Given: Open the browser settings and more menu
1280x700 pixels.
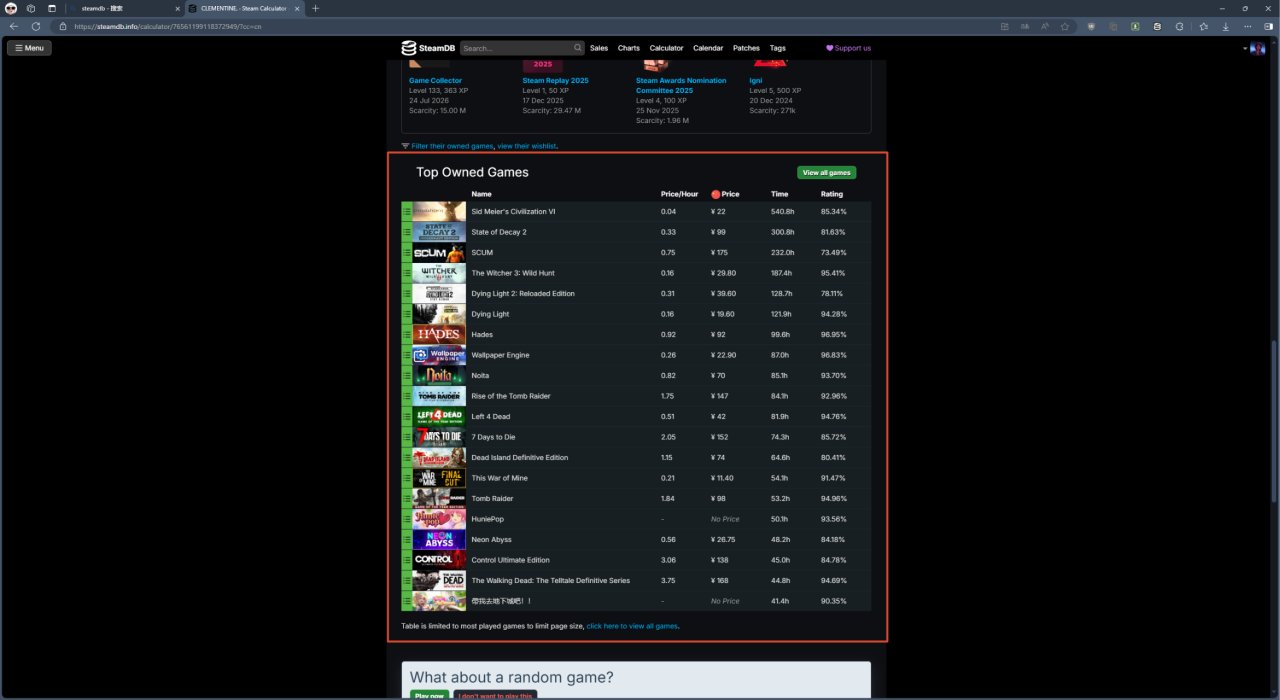Looking at the screenshot, I should pyautogui.click(x=1247, y=26).
